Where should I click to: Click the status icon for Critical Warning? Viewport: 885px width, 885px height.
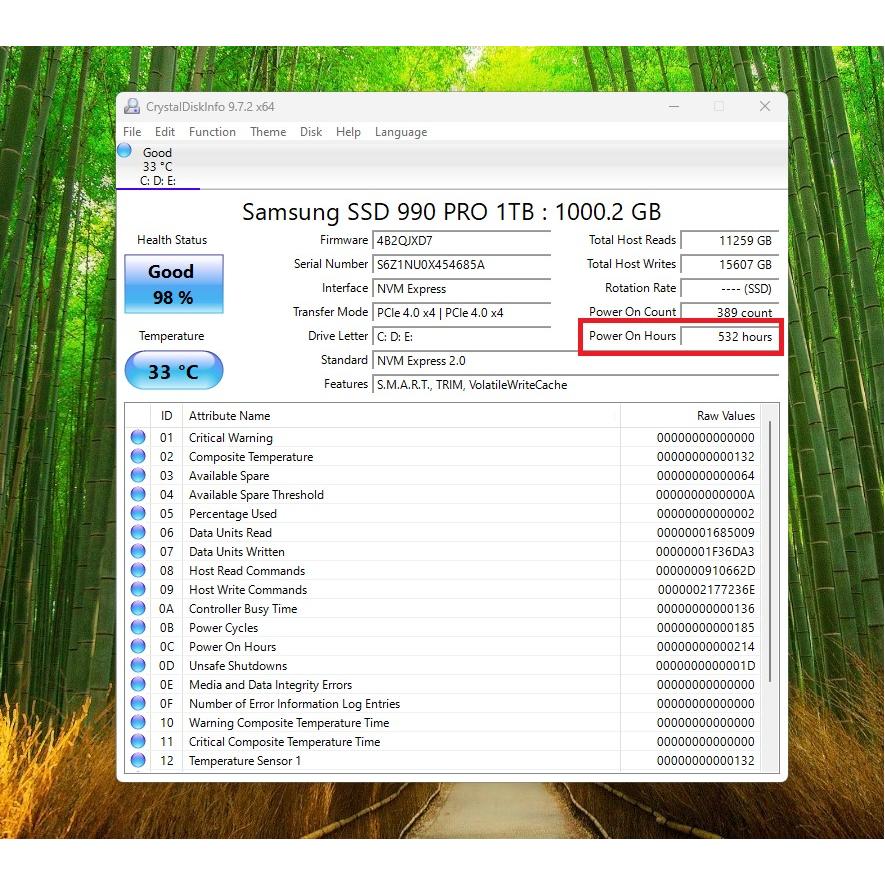coord(138,437)
